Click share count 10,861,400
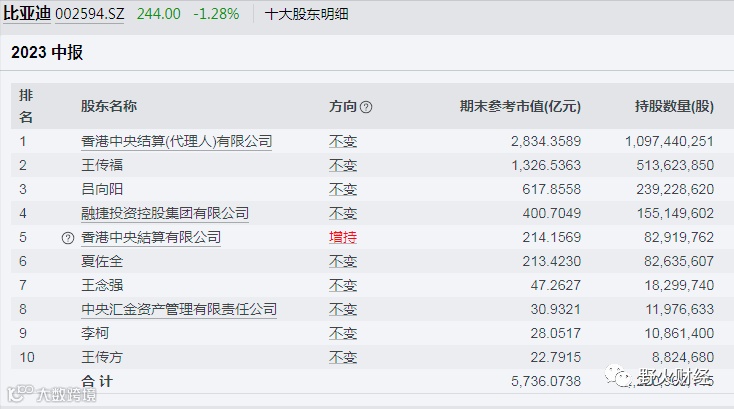The image size is (734, 409). point(680,333)
